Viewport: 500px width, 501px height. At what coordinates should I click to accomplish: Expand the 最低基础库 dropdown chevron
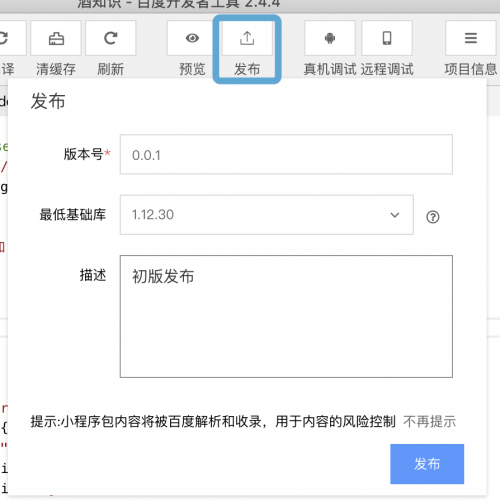point(395,215)
